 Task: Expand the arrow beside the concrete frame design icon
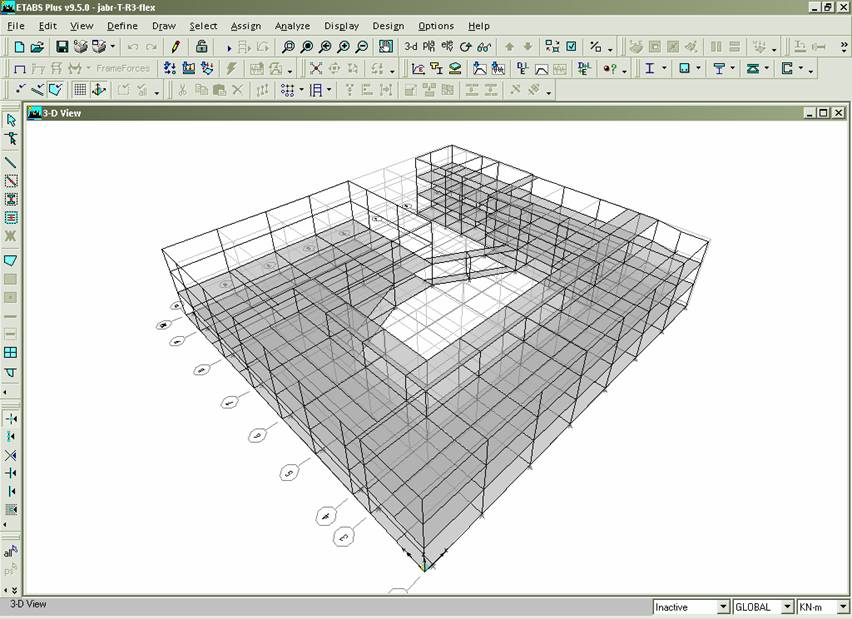coord(698,68)
